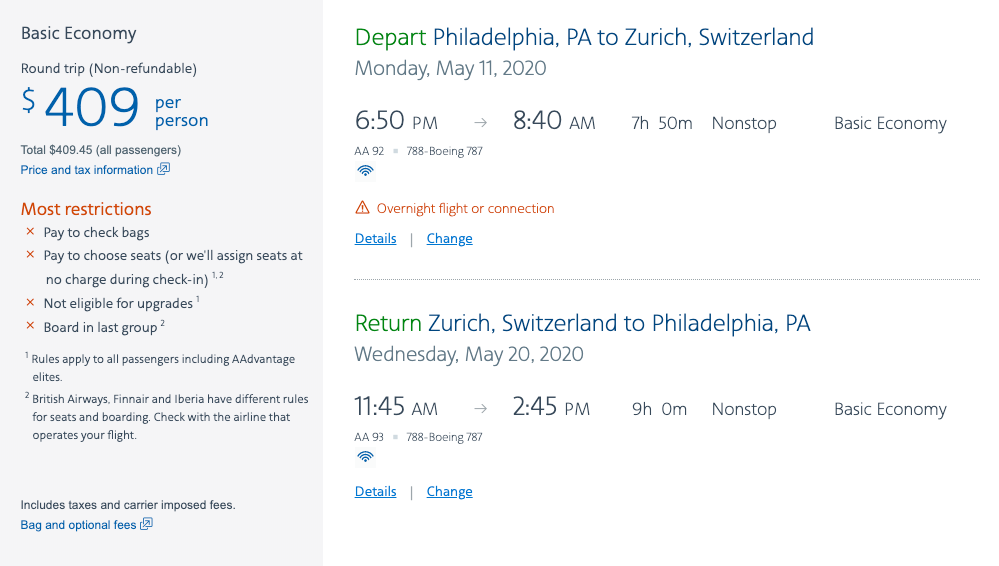Click the arrow between 6:50 PM and 8:40 AM

click(481, 123)
